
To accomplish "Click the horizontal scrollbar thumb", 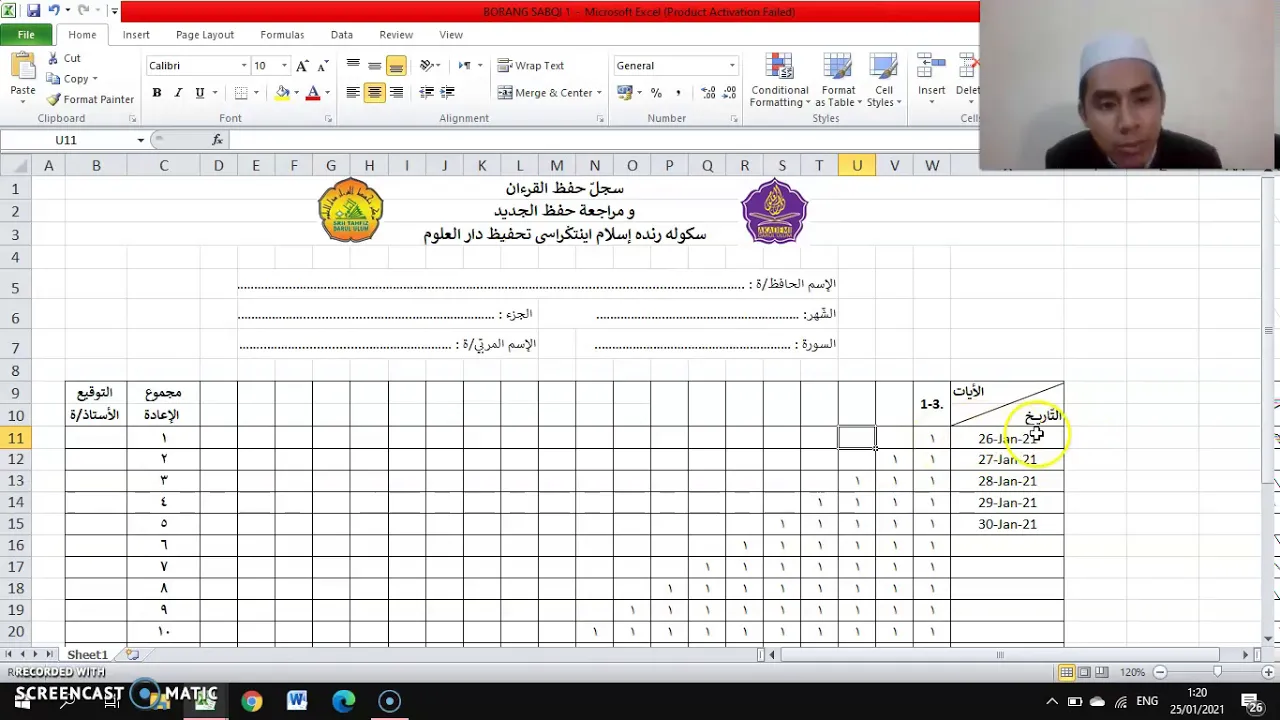I will click(x=1000, y=655).
